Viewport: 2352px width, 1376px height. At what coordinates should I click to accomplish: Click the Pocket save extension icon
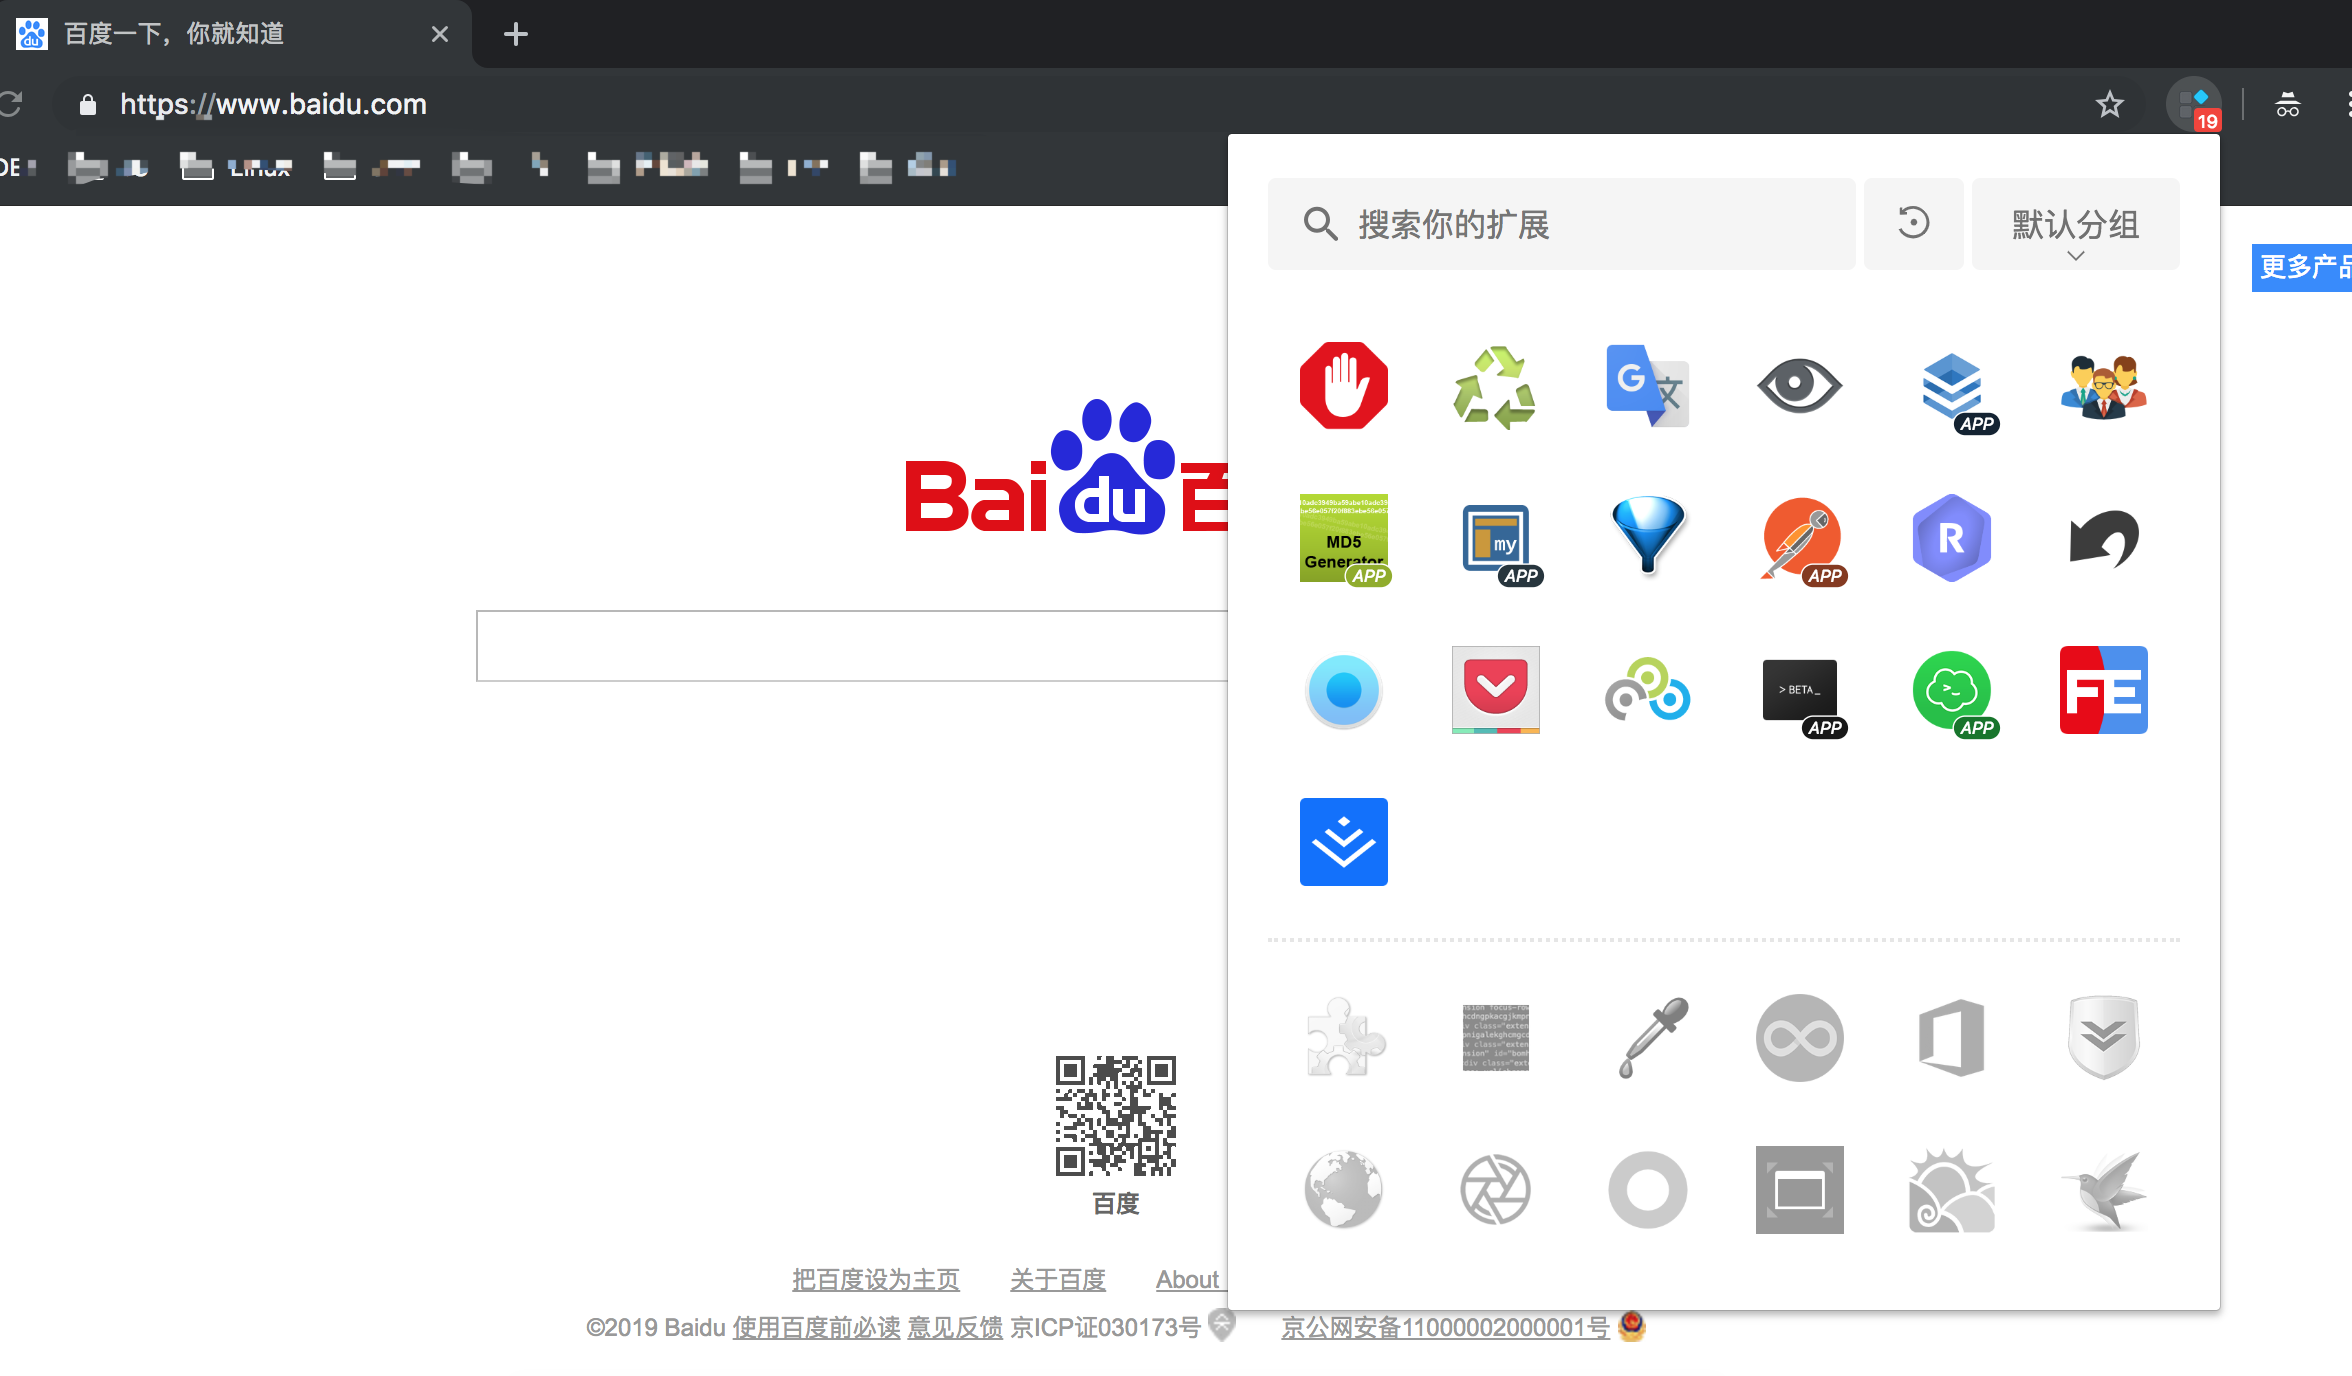click(1495, 690)
